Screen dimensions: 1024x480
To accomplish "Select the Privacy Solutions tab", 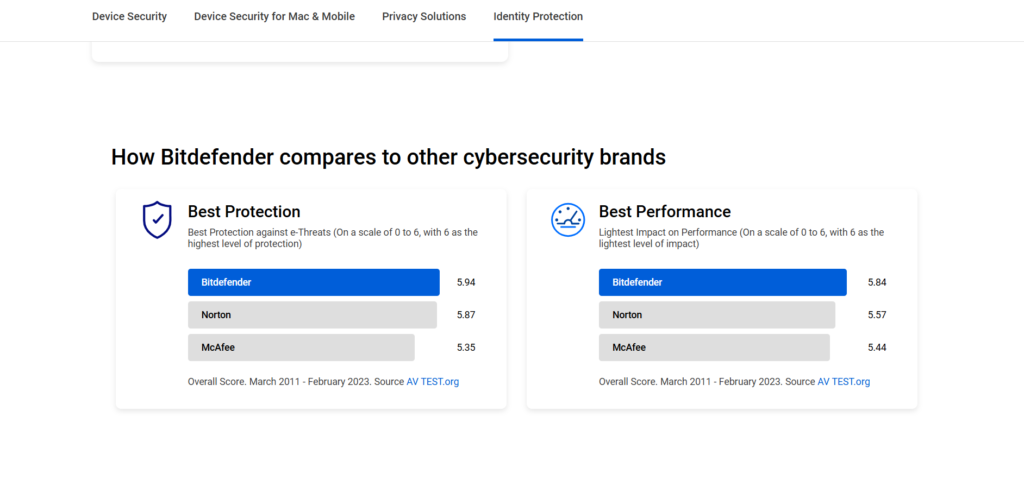I will (x=424, y=16).
